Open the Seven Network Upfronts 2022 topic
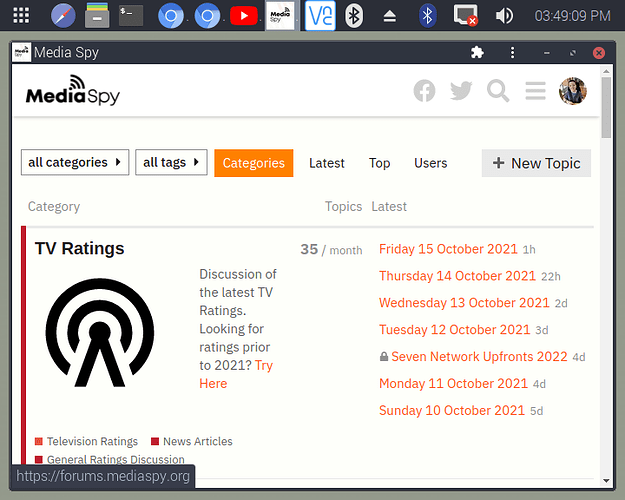Screen dimensions: 625x500 pyautogui.click(x=479, y=357)
